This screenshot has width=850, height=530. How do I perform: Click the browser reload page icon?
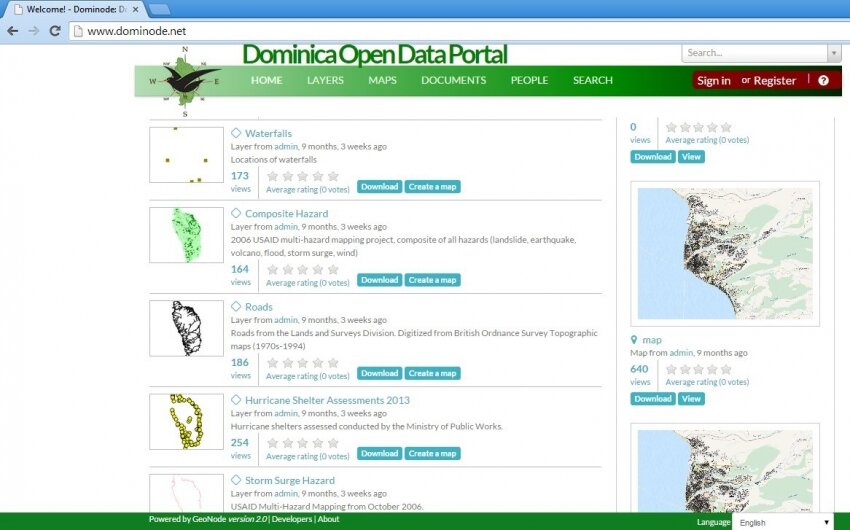(55, 31)
